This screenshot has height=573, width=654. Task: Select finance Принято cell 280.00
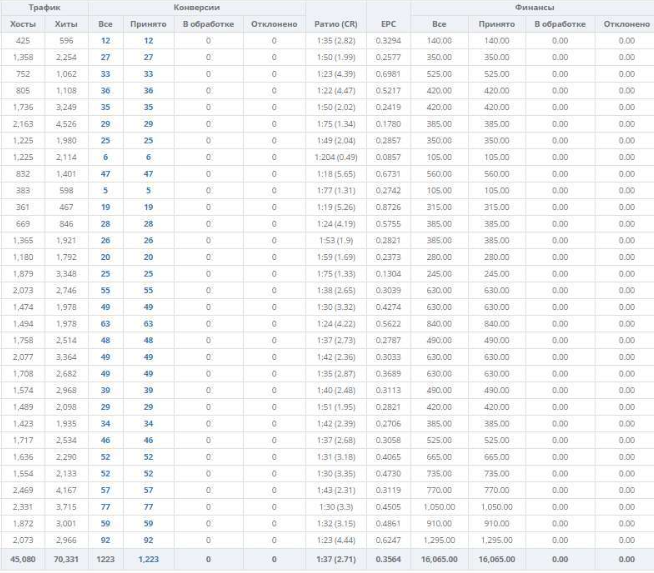[x=496, y=257]
